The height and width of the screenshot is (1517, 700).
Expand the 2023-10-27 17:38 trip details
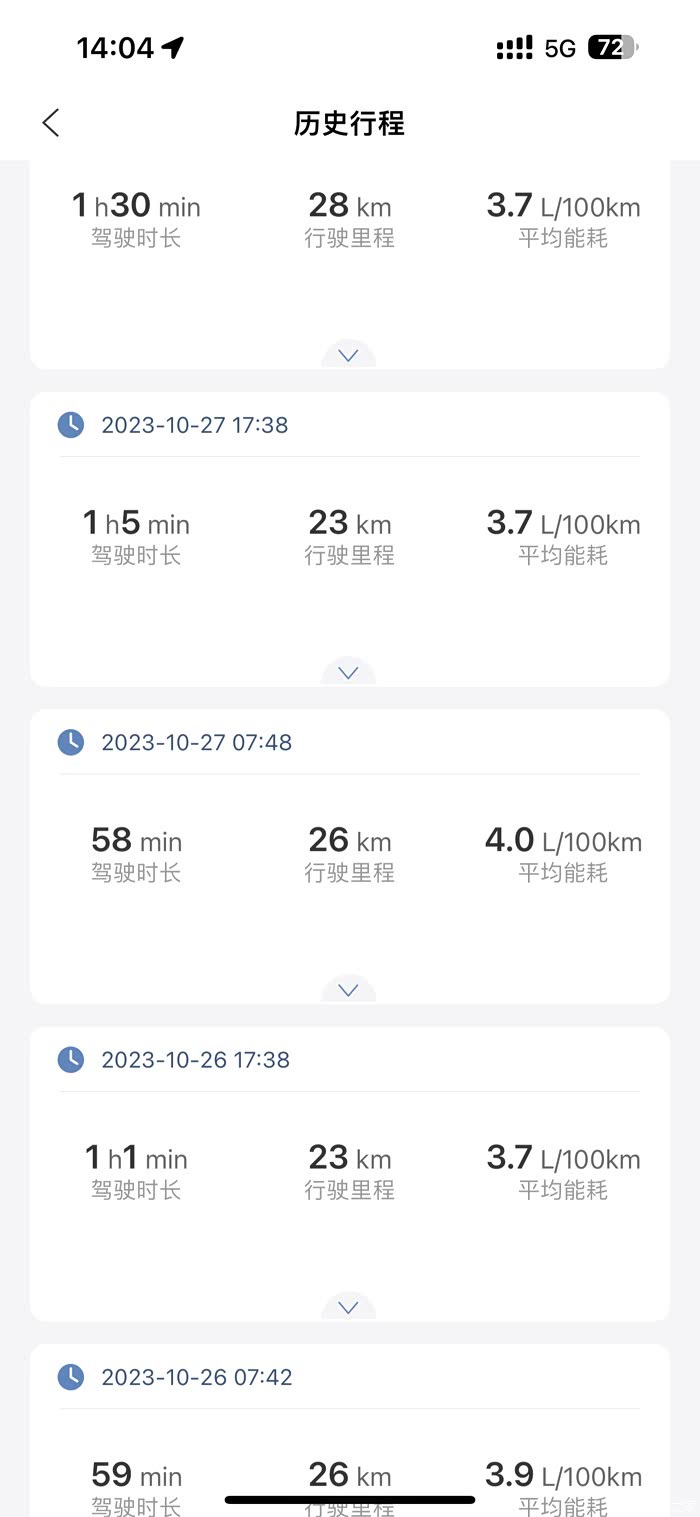[x=348, y=673]
